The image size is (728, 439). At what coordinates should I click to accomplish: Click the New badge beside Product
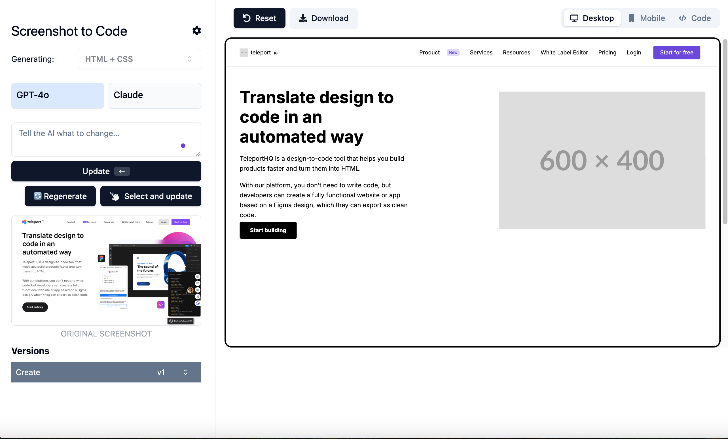click(x=453, y=52)
